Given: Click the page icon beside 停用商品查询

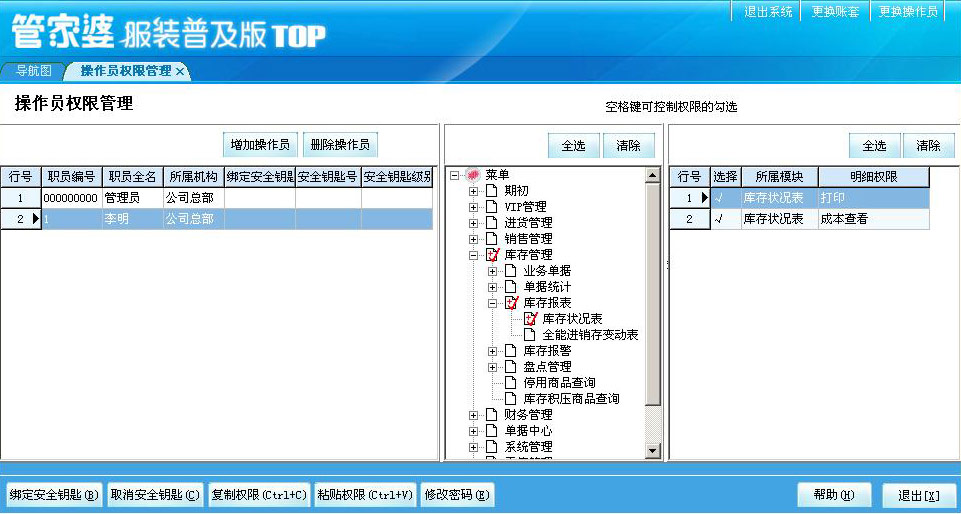Looking at the screenshot, I should tap(511, 383).
